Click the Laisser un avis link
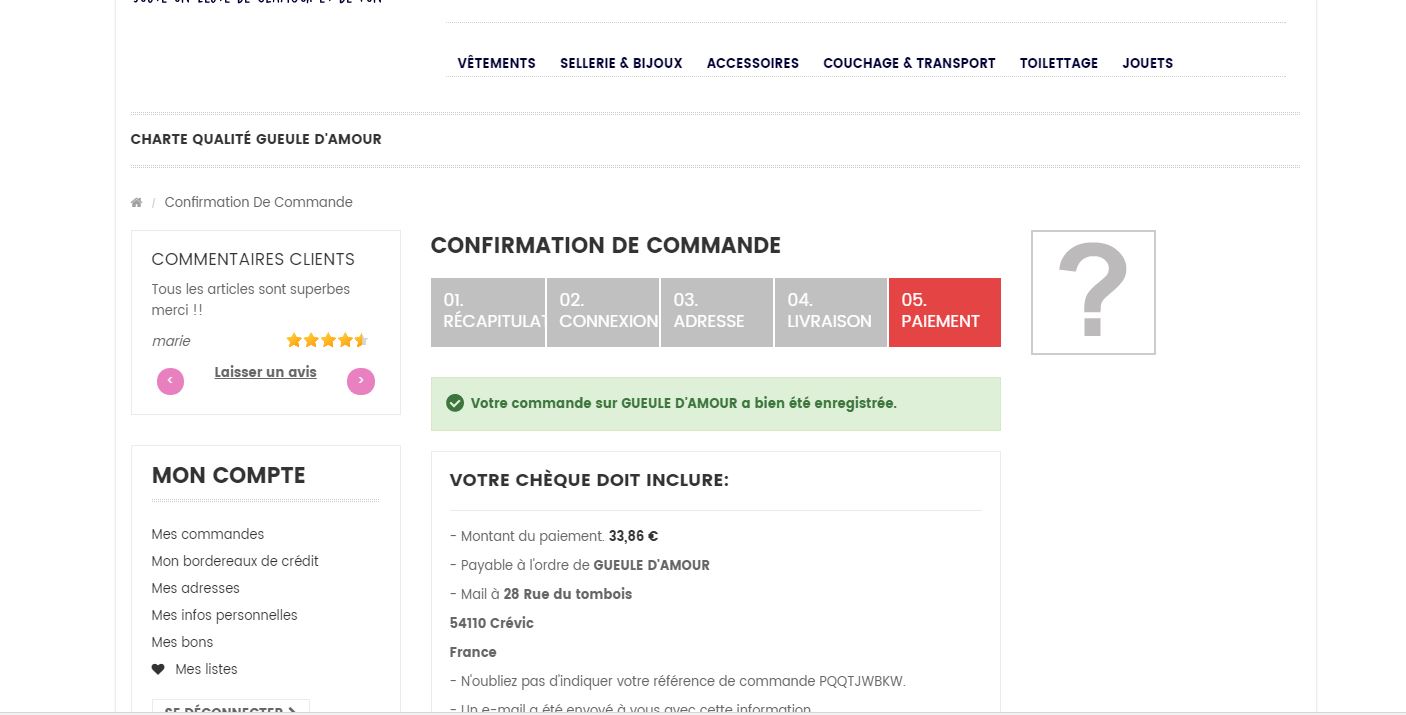 (265, 372)
